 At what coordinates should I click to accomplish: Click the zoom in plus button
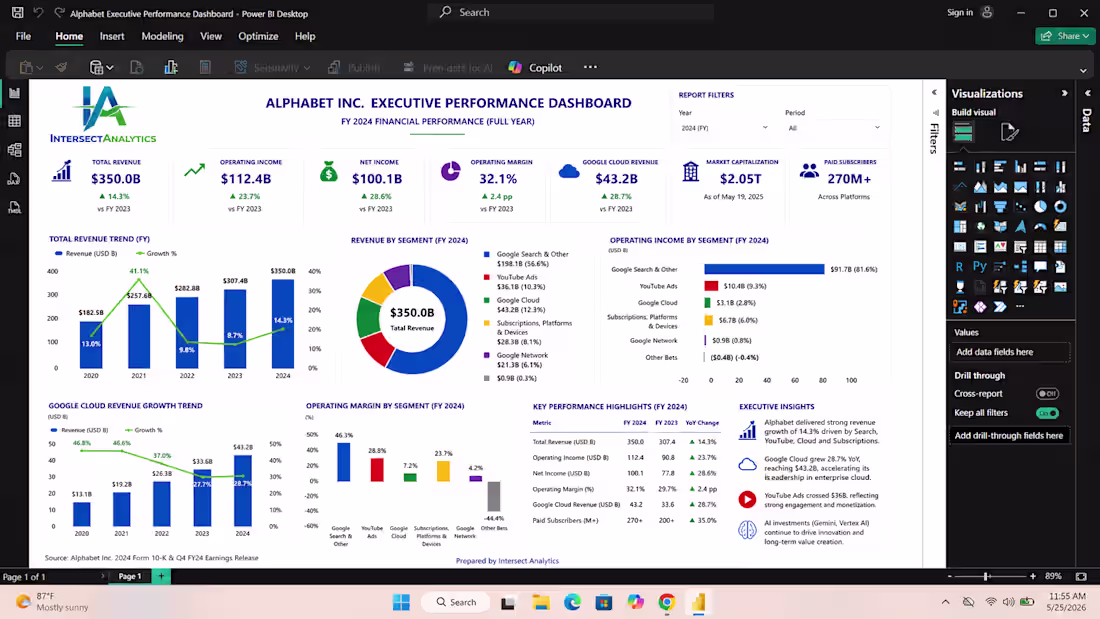(1033, 576)
